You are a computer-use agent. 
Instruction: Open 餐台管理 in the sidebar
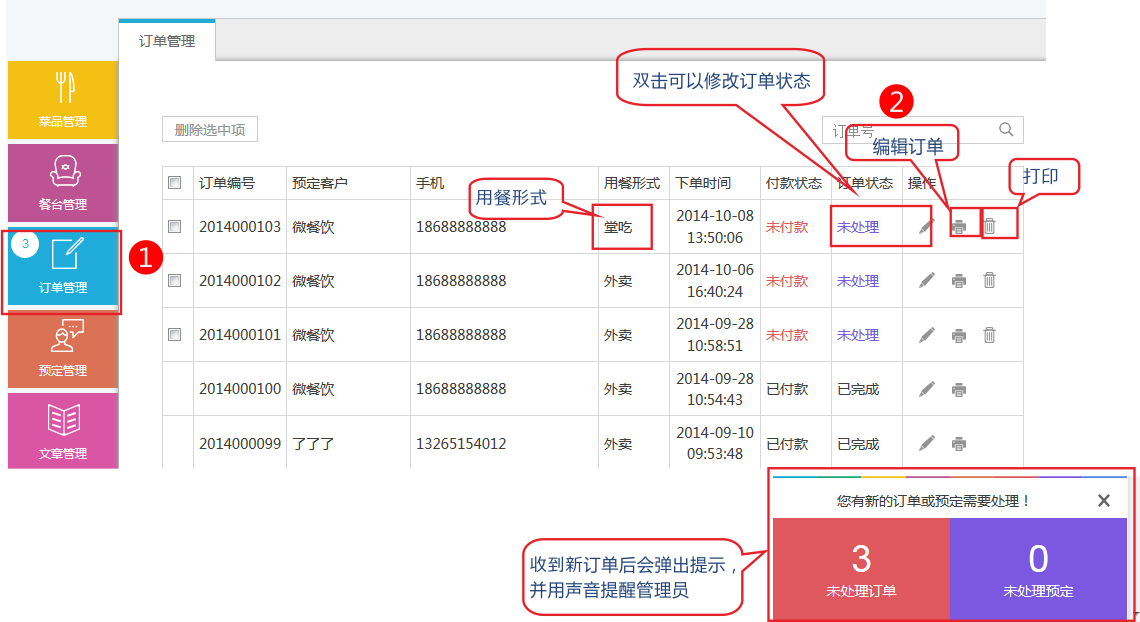point(63,183)
